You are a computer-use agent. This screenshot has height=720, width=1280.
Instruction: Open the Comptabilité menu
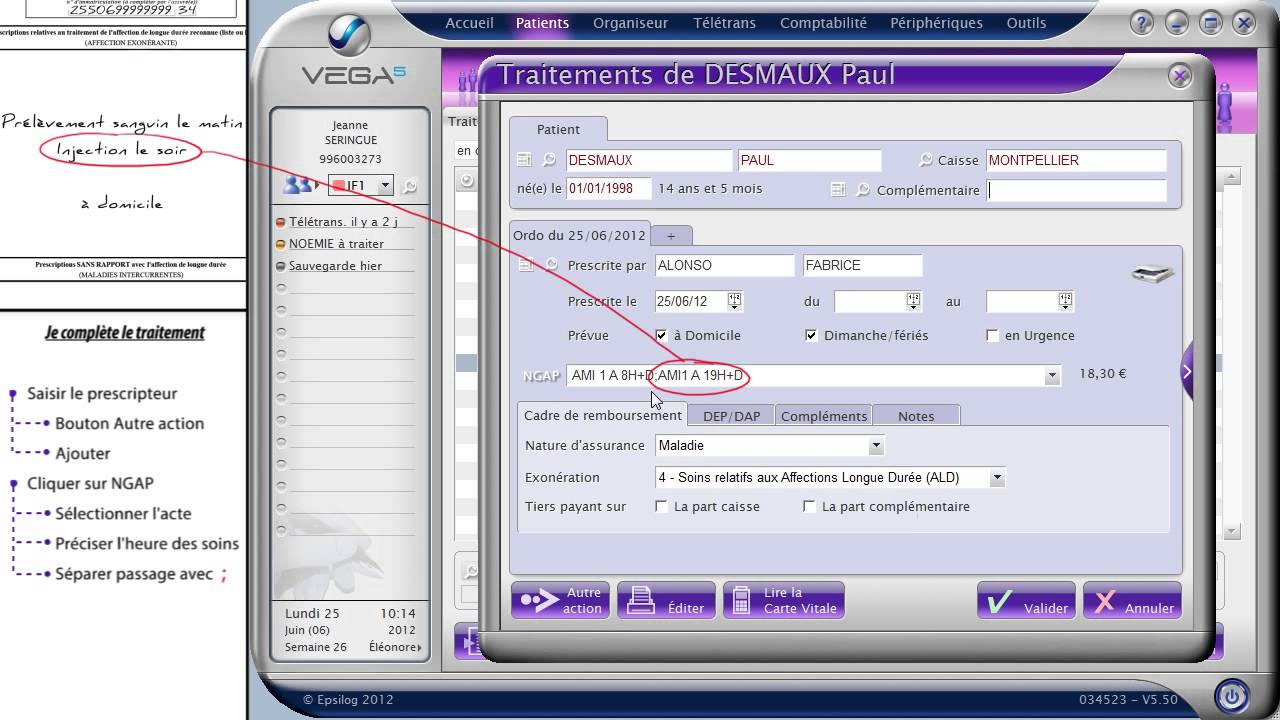pyautogui.click(x=823, y=23)
